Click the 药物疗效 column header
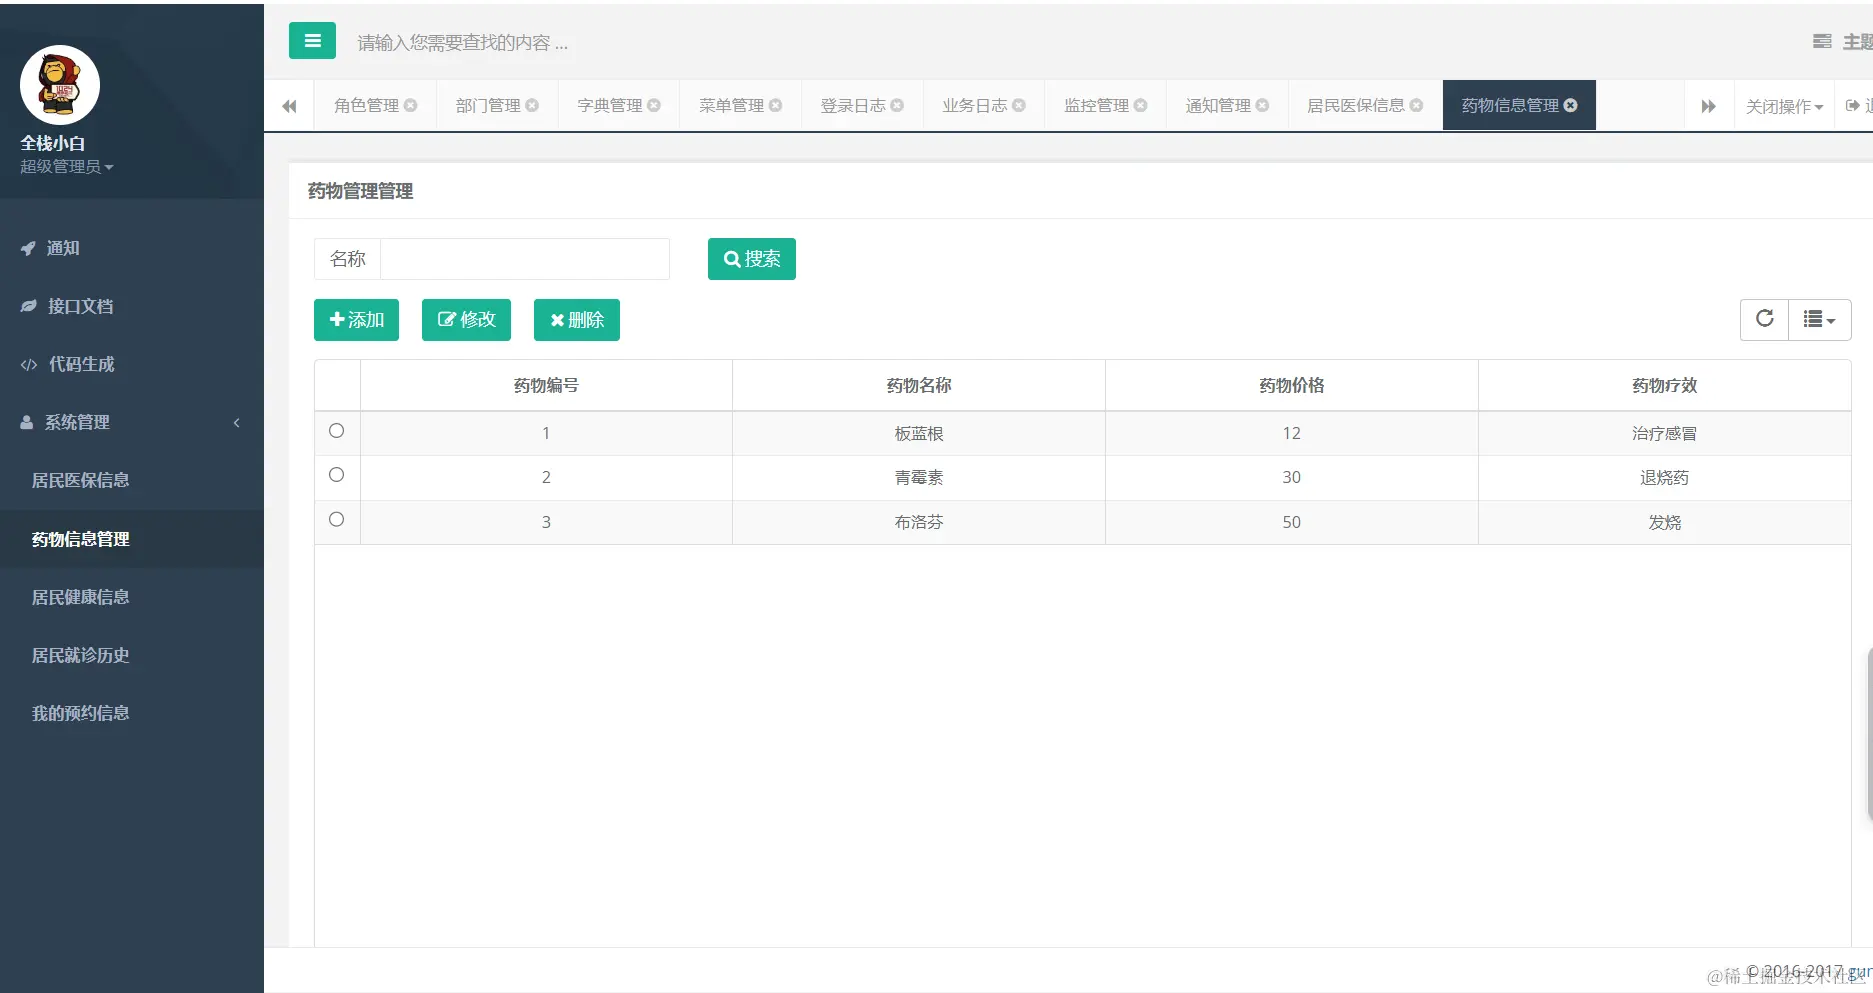1873x993 pixels. click(x=1665, y=385)
